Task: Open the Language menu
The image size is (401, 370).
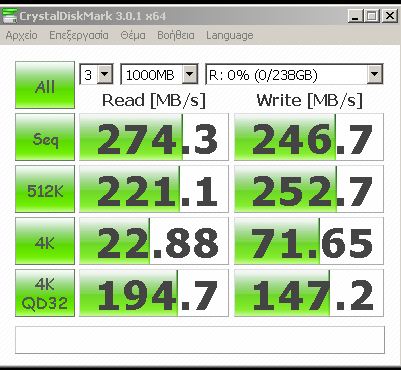Action: click(230, 35)
